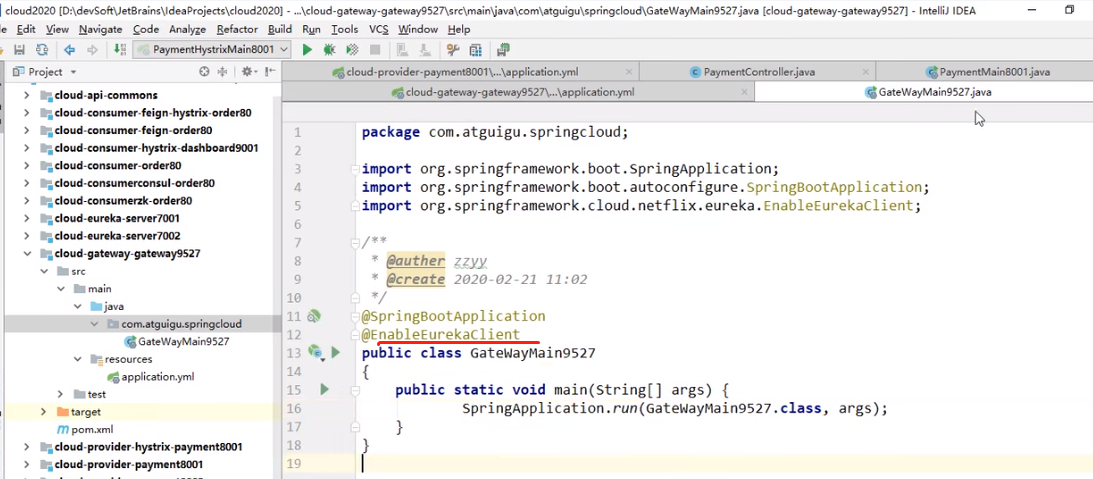Switch to PaymentMain8001.java tab
This screenshot has height=479, width=1093.
987,72
